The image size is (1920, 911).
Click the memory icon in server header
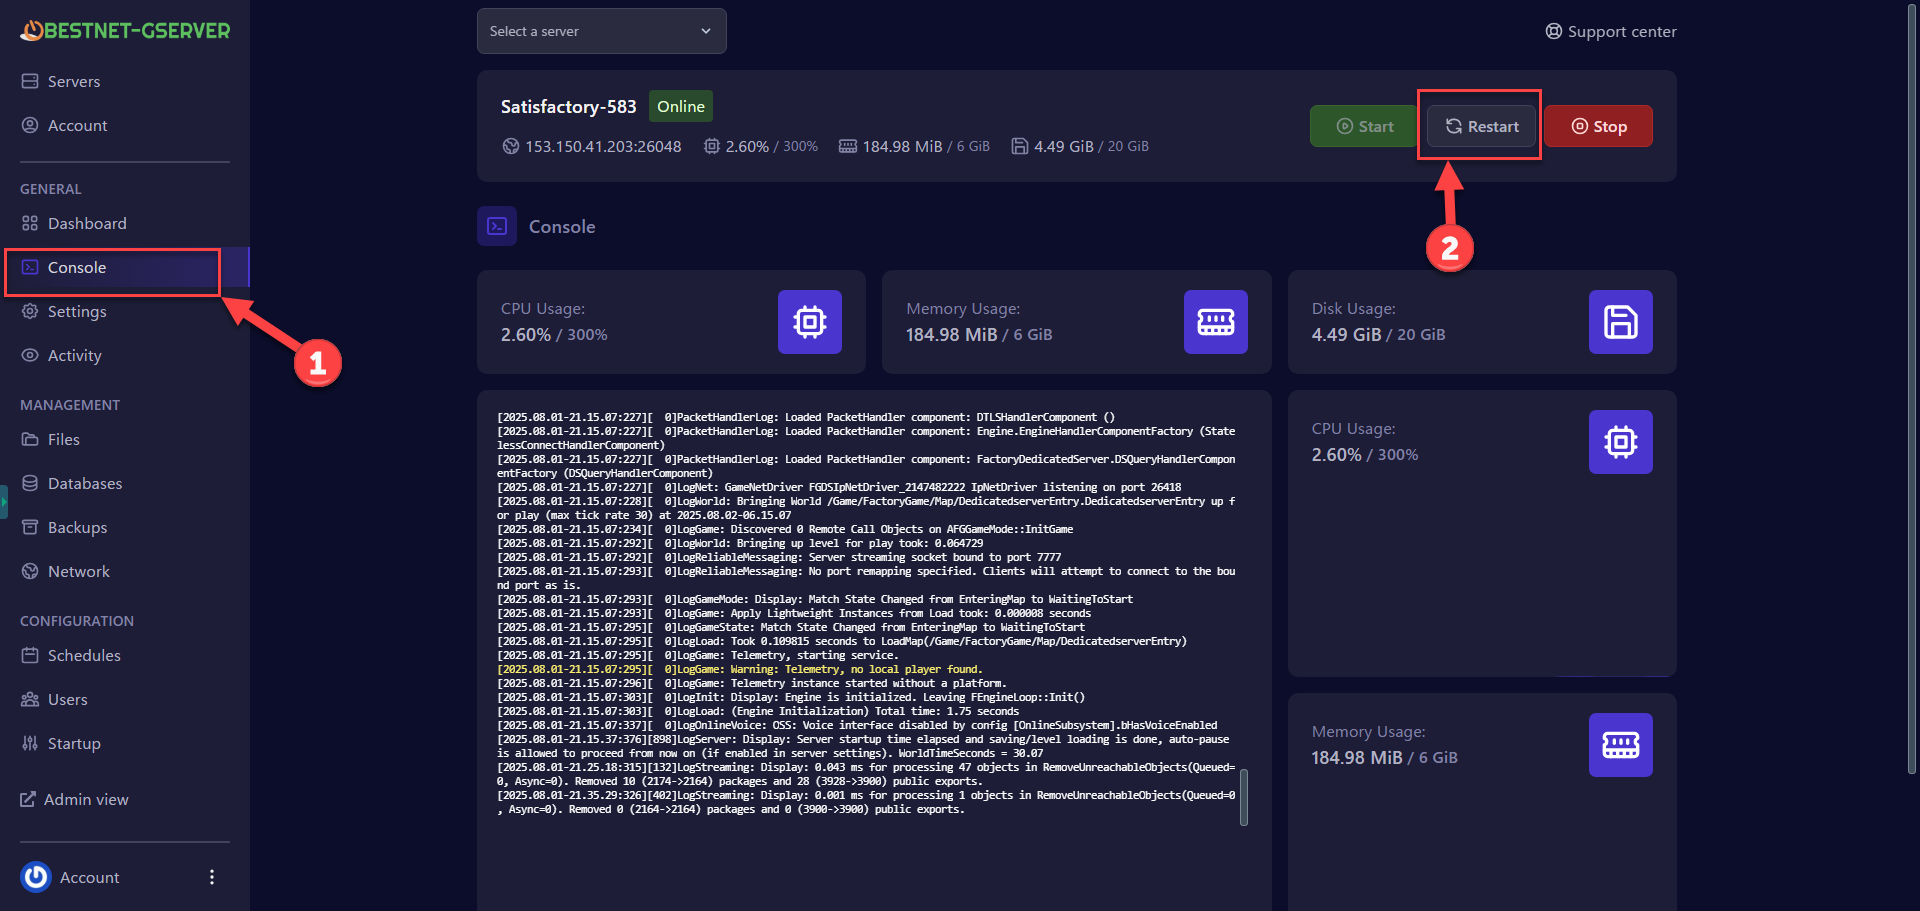[x=847, y=146]
